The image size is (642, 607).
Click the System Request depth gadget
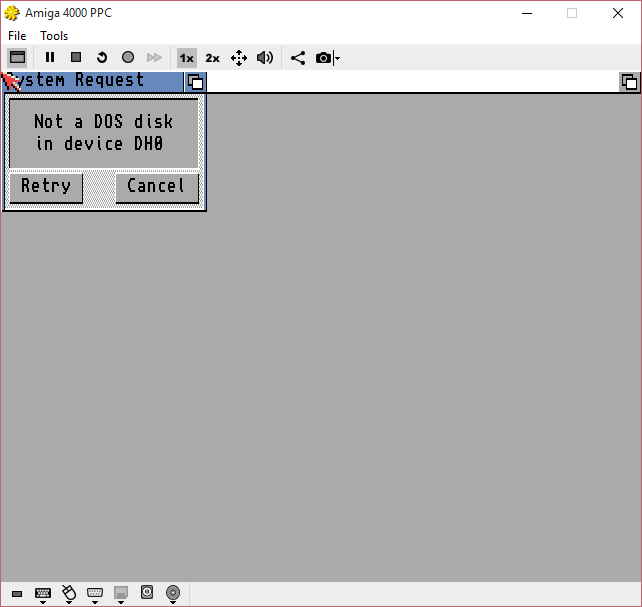(x=195, y=82)
